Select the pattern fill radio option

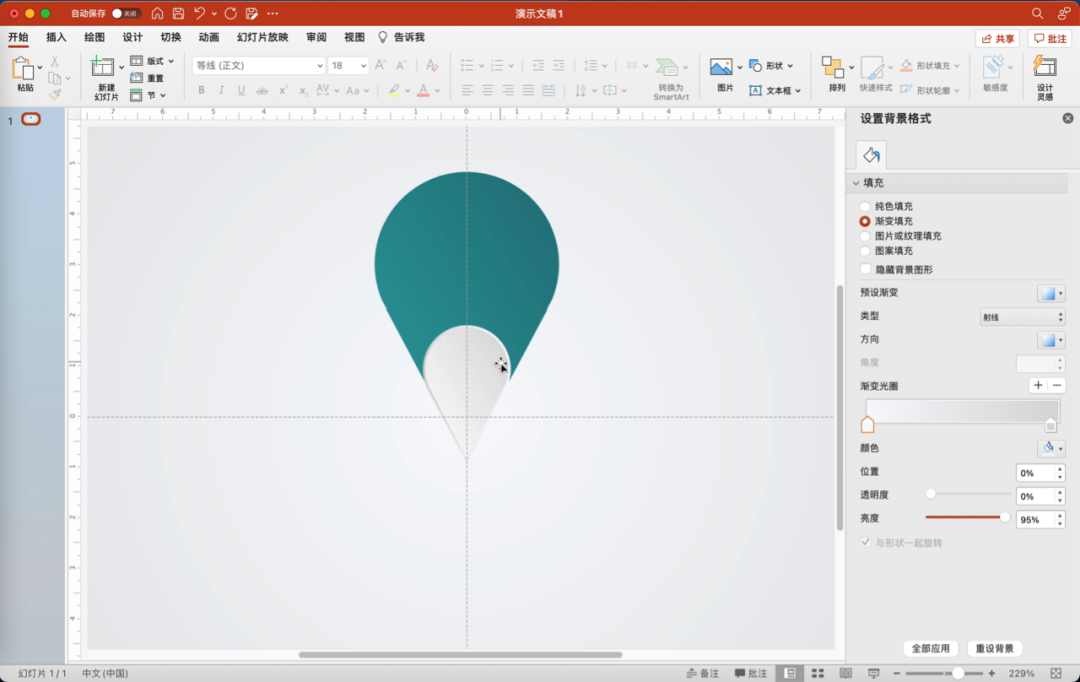click(x=865, y=251)
